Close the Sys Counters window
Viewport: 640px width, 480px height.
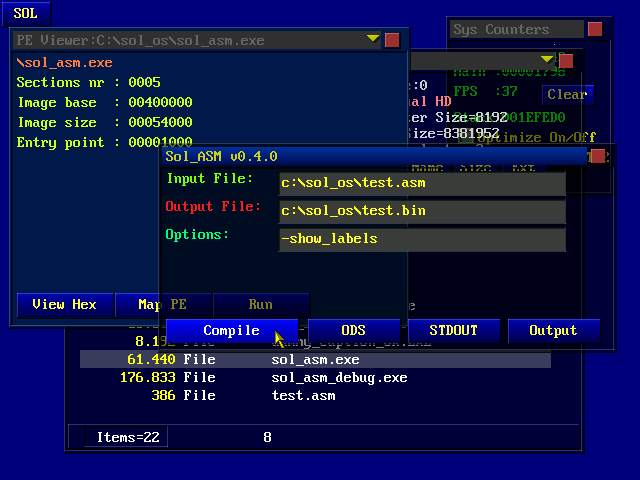(x=595, y=29)
